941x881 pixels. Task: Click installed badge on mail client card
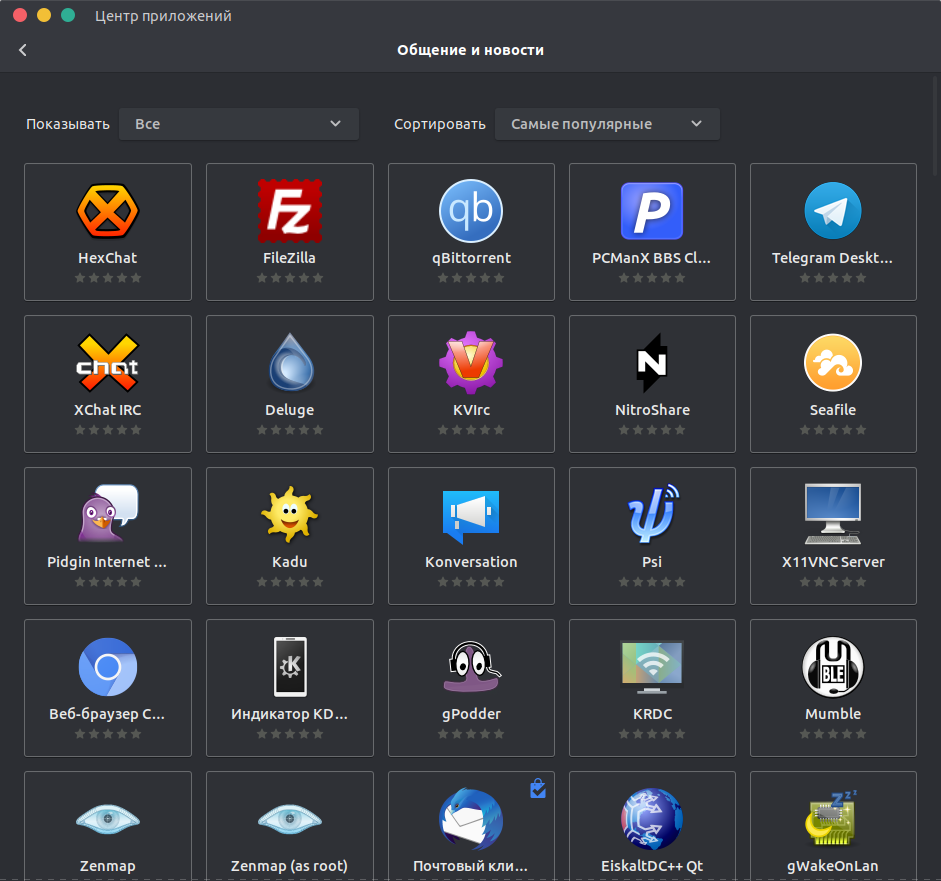point(538,788)
